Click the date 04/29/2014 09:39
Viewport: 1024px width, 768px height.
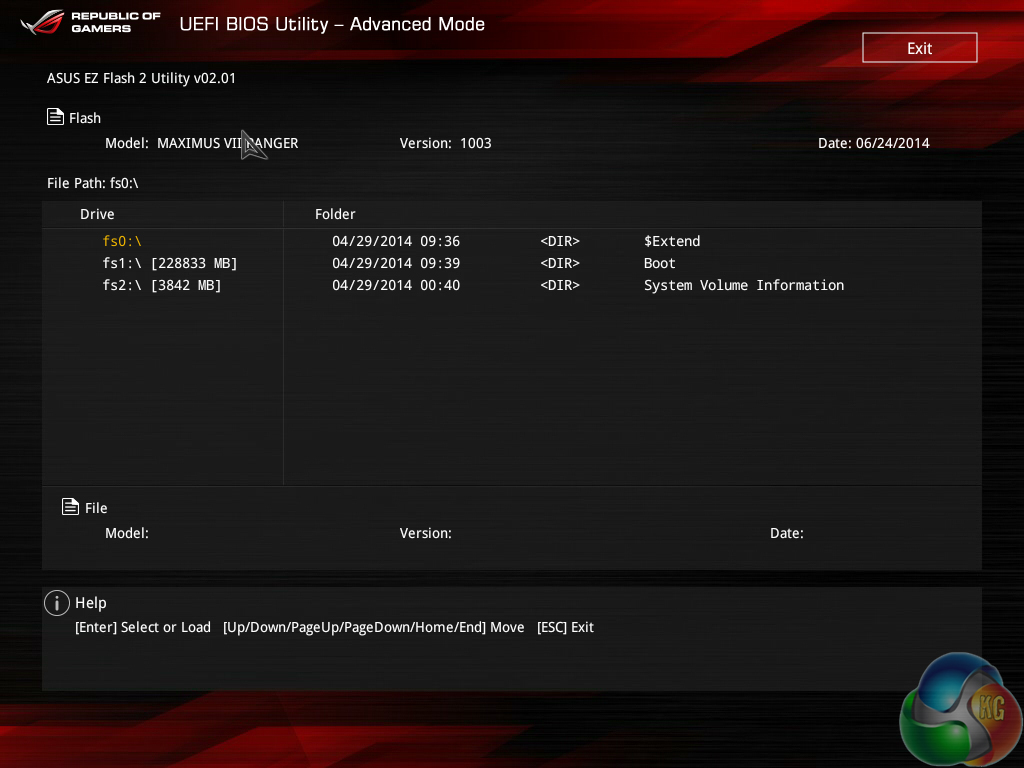pos(396,263)
